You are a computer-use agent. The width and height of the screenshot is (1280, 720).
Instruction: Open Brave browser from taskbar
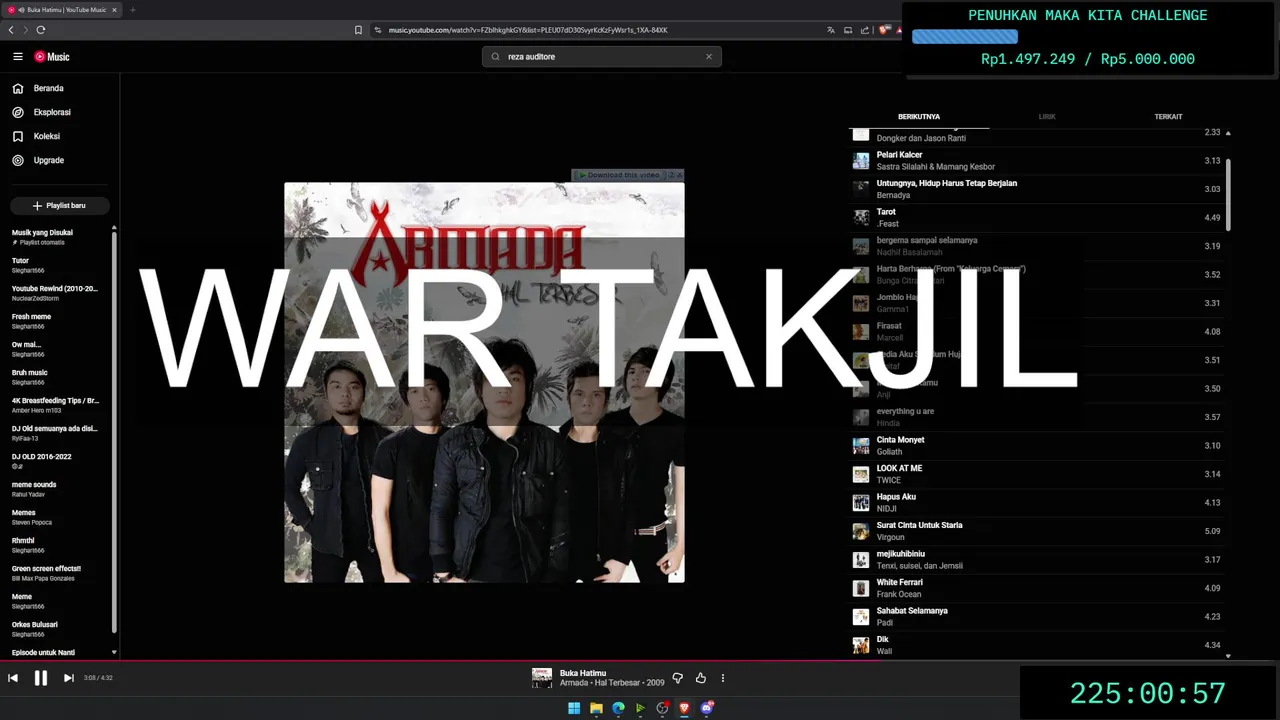685,708
